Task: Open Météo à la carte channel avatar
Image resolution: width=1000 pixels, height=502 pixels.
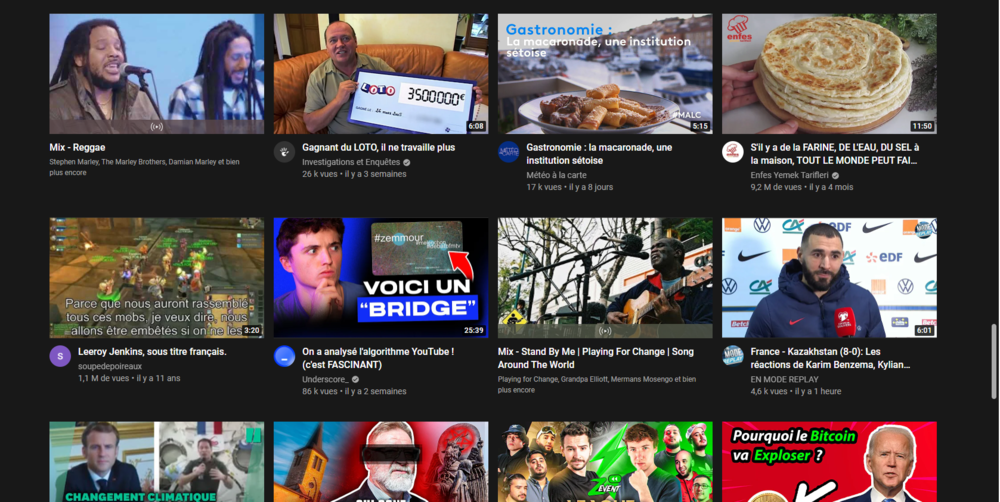Action: (x=508, y=152)
